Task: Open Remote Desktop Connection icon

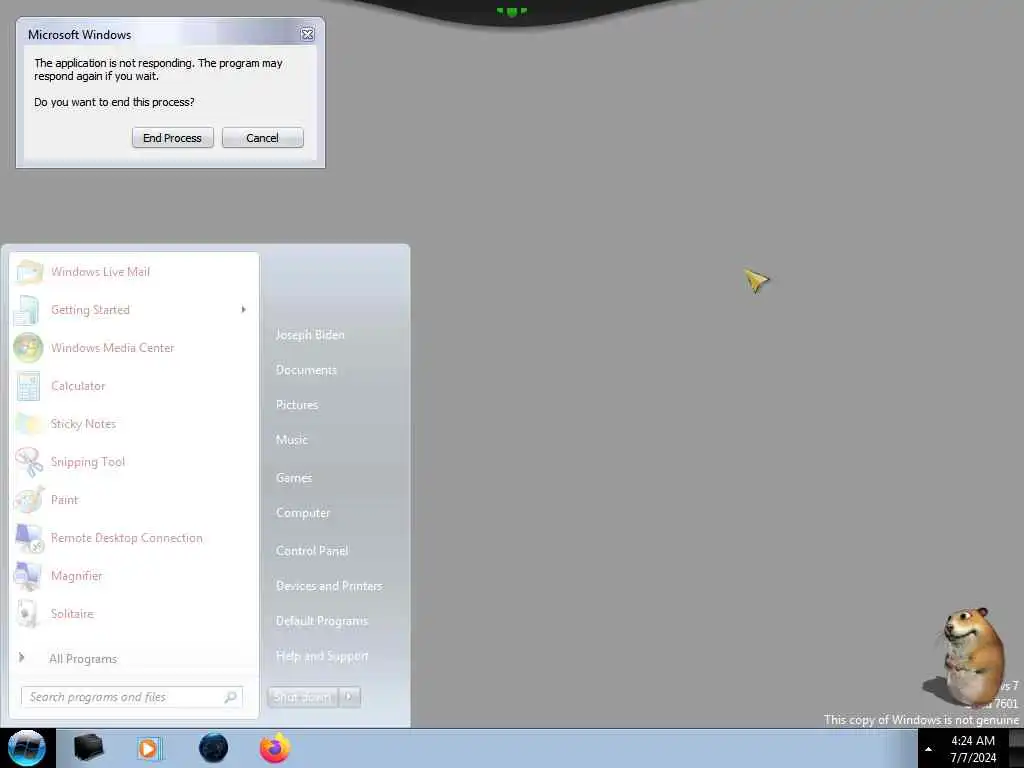Action: [x=28, y=538]
